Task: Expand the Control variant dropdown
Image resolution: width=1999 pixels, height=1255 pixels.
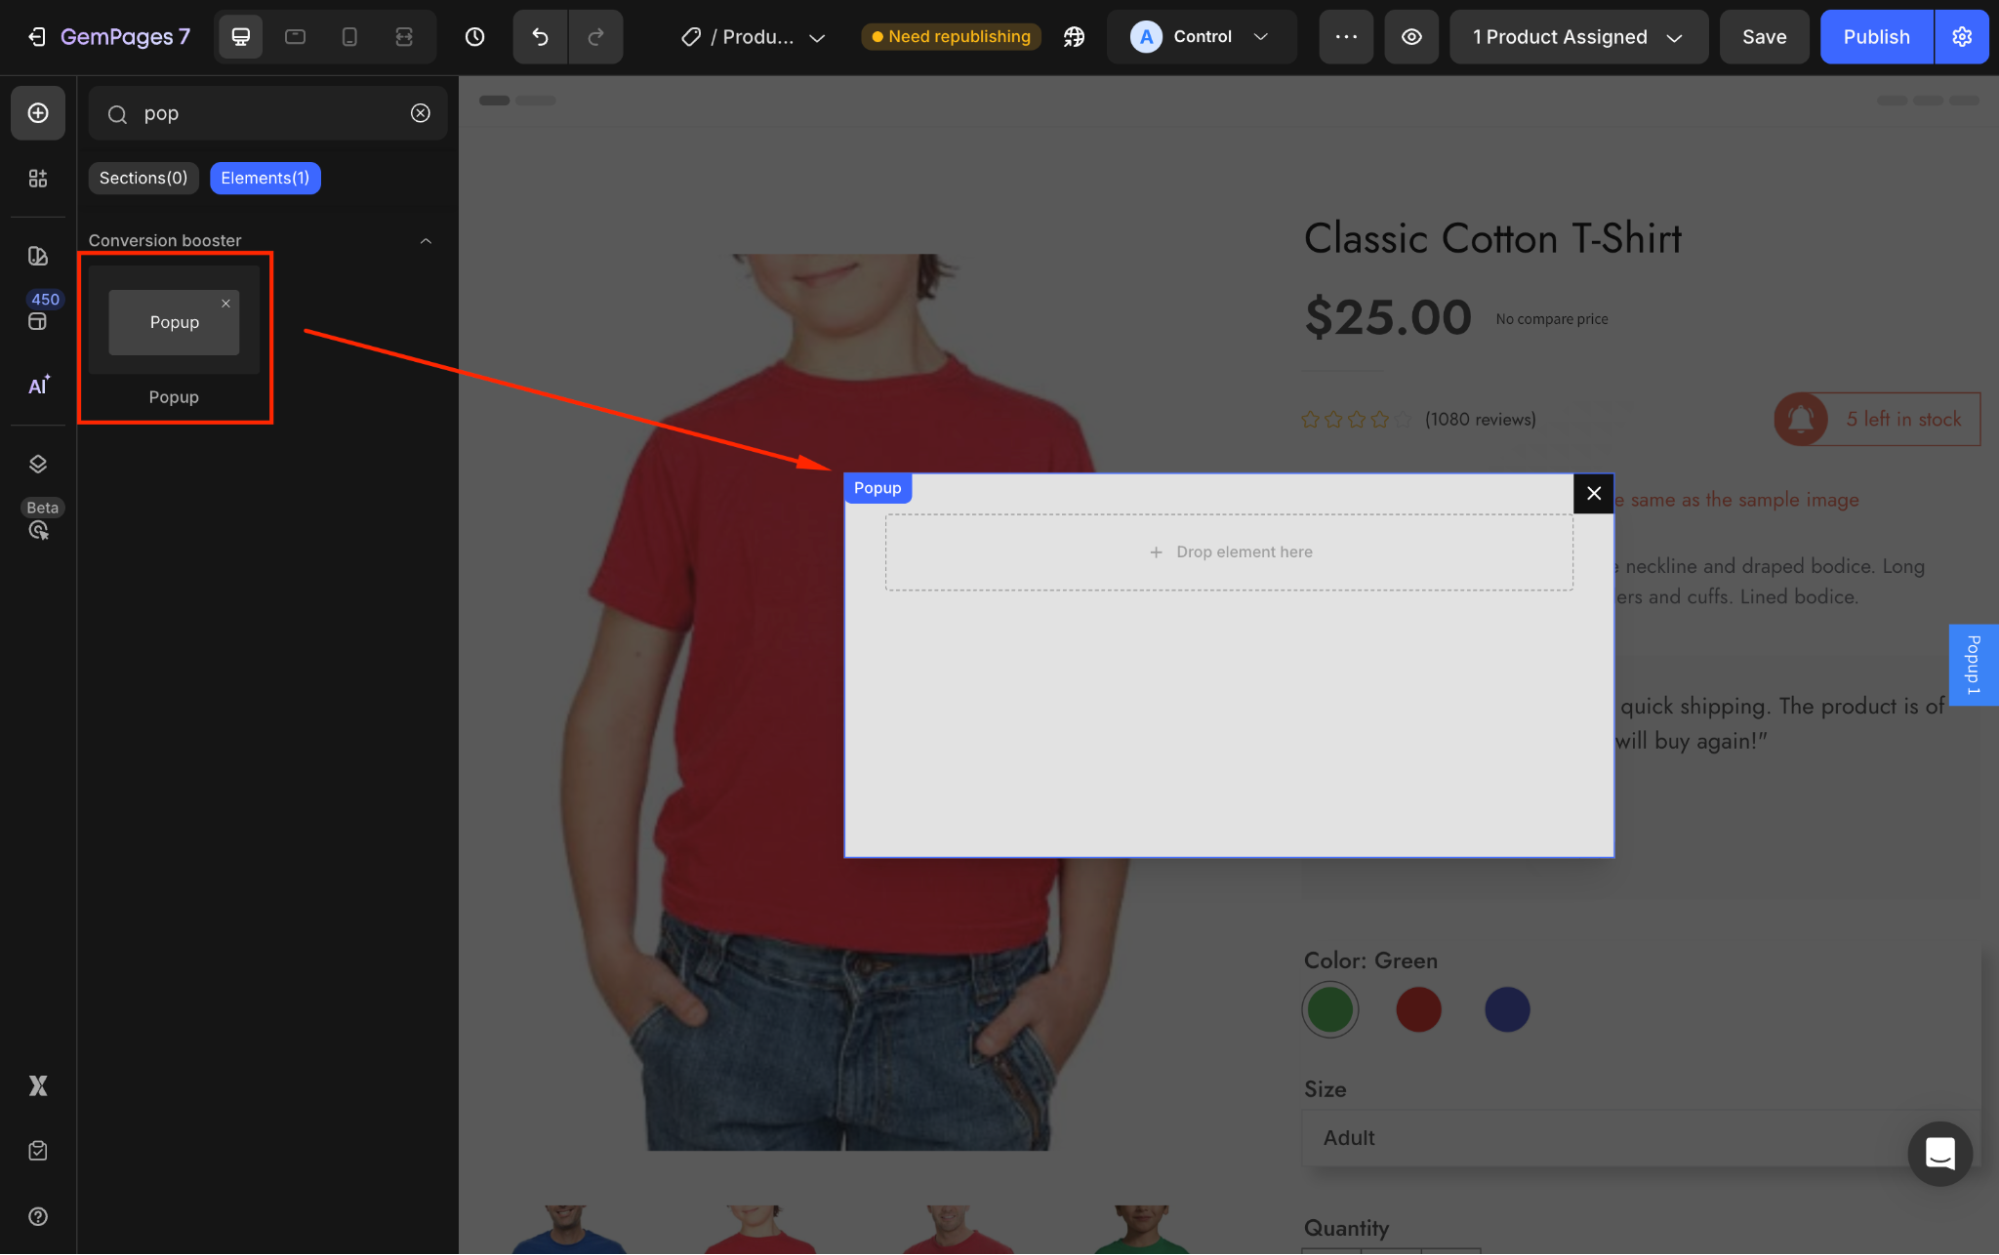Action: point(1201,37)
